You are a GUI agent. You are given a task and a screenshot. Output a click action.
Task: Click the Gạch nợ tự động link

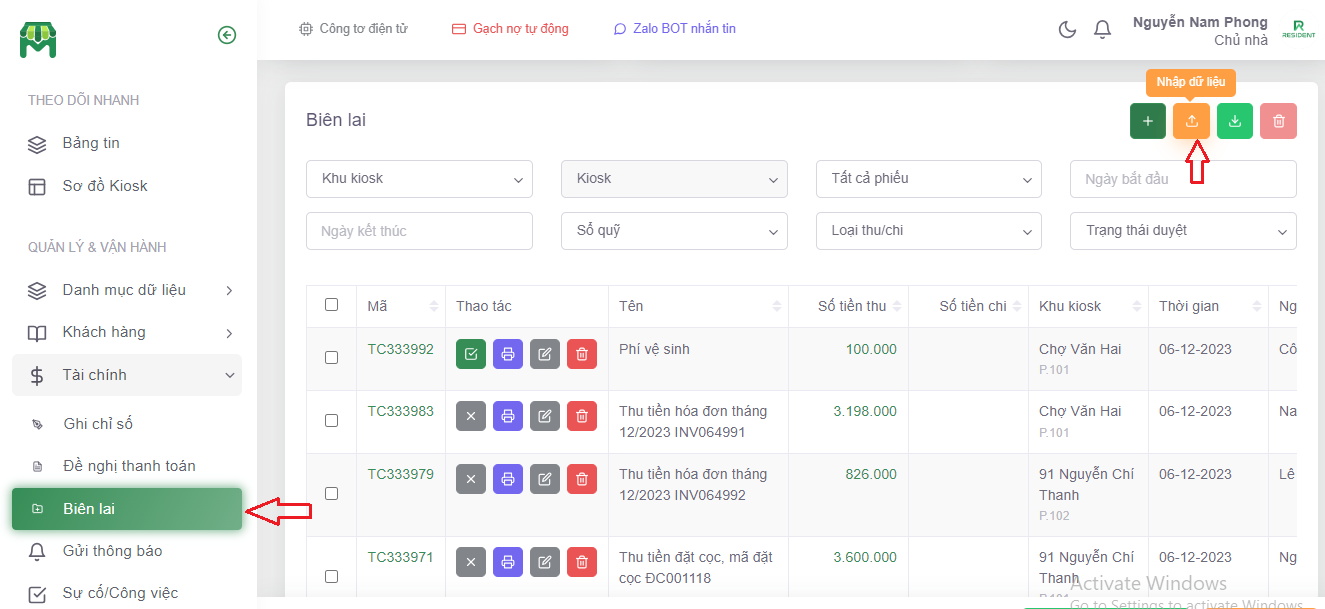[510, 29]
